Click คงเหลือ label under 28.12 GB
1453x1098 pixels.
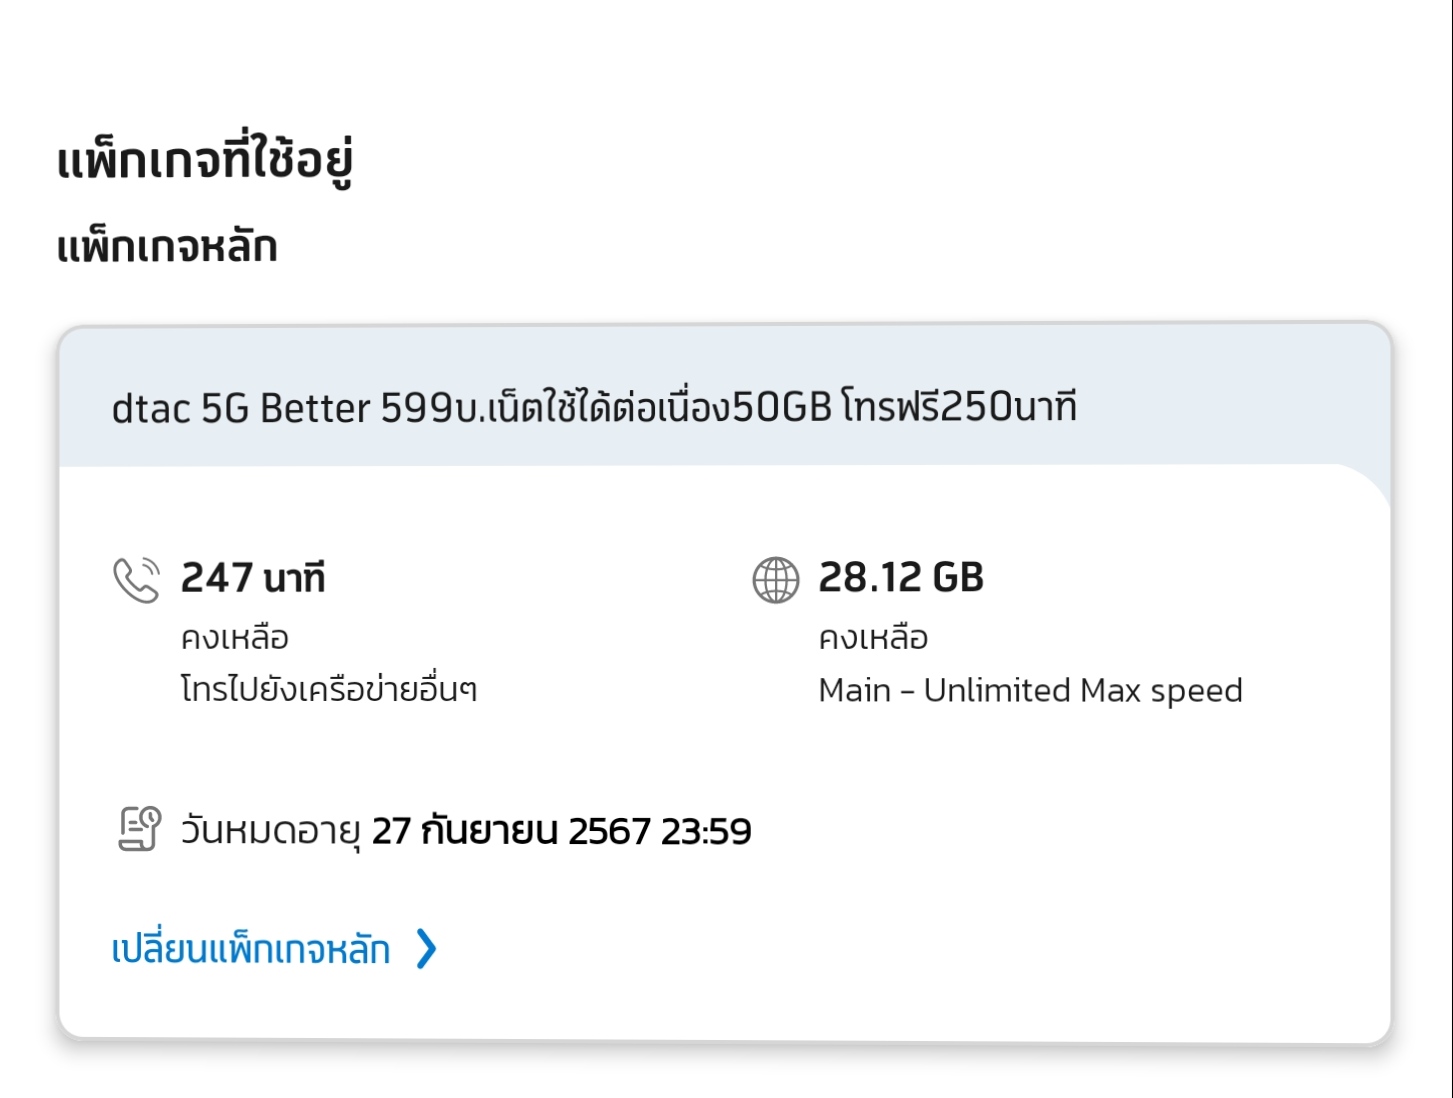pos(873,638)
